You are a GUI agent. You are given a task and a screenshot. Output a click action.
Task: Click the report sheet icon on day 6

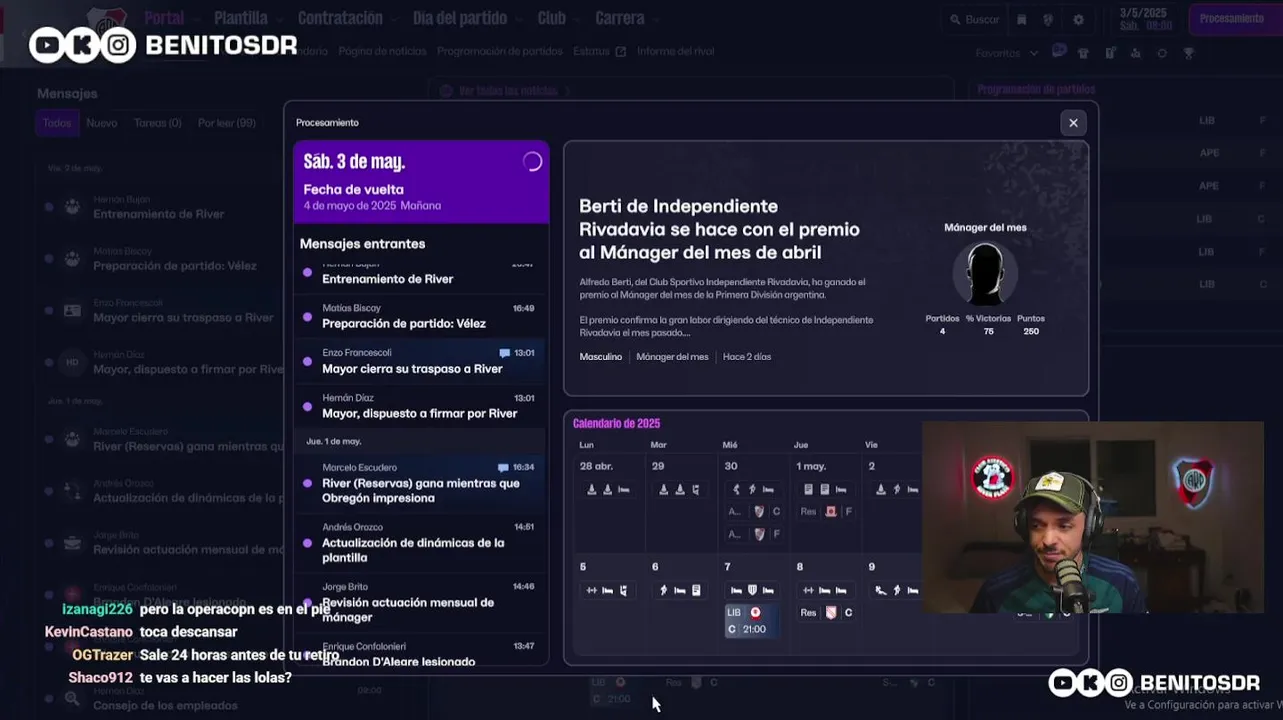pyautogui.click(x=696, y=591)
